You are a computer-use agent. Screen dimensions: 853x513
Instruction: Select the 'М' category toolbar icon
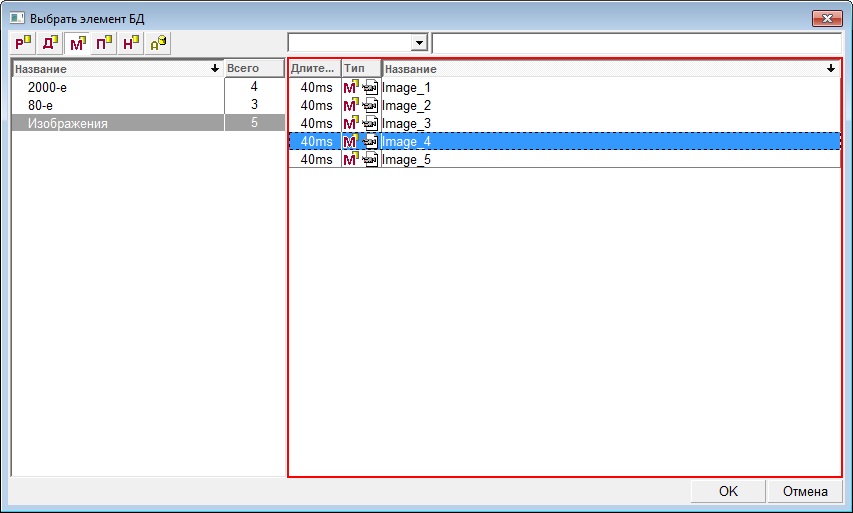77,43
